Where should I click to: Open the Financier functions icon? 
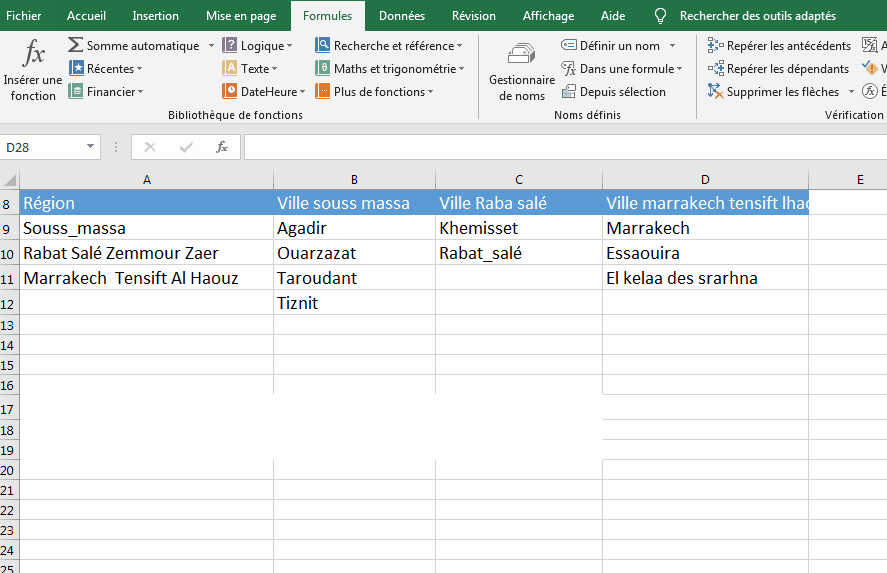(76, 91)
